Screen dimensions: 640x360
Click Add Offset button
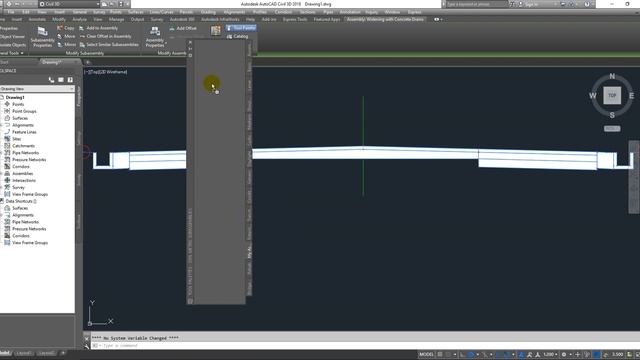183,29
